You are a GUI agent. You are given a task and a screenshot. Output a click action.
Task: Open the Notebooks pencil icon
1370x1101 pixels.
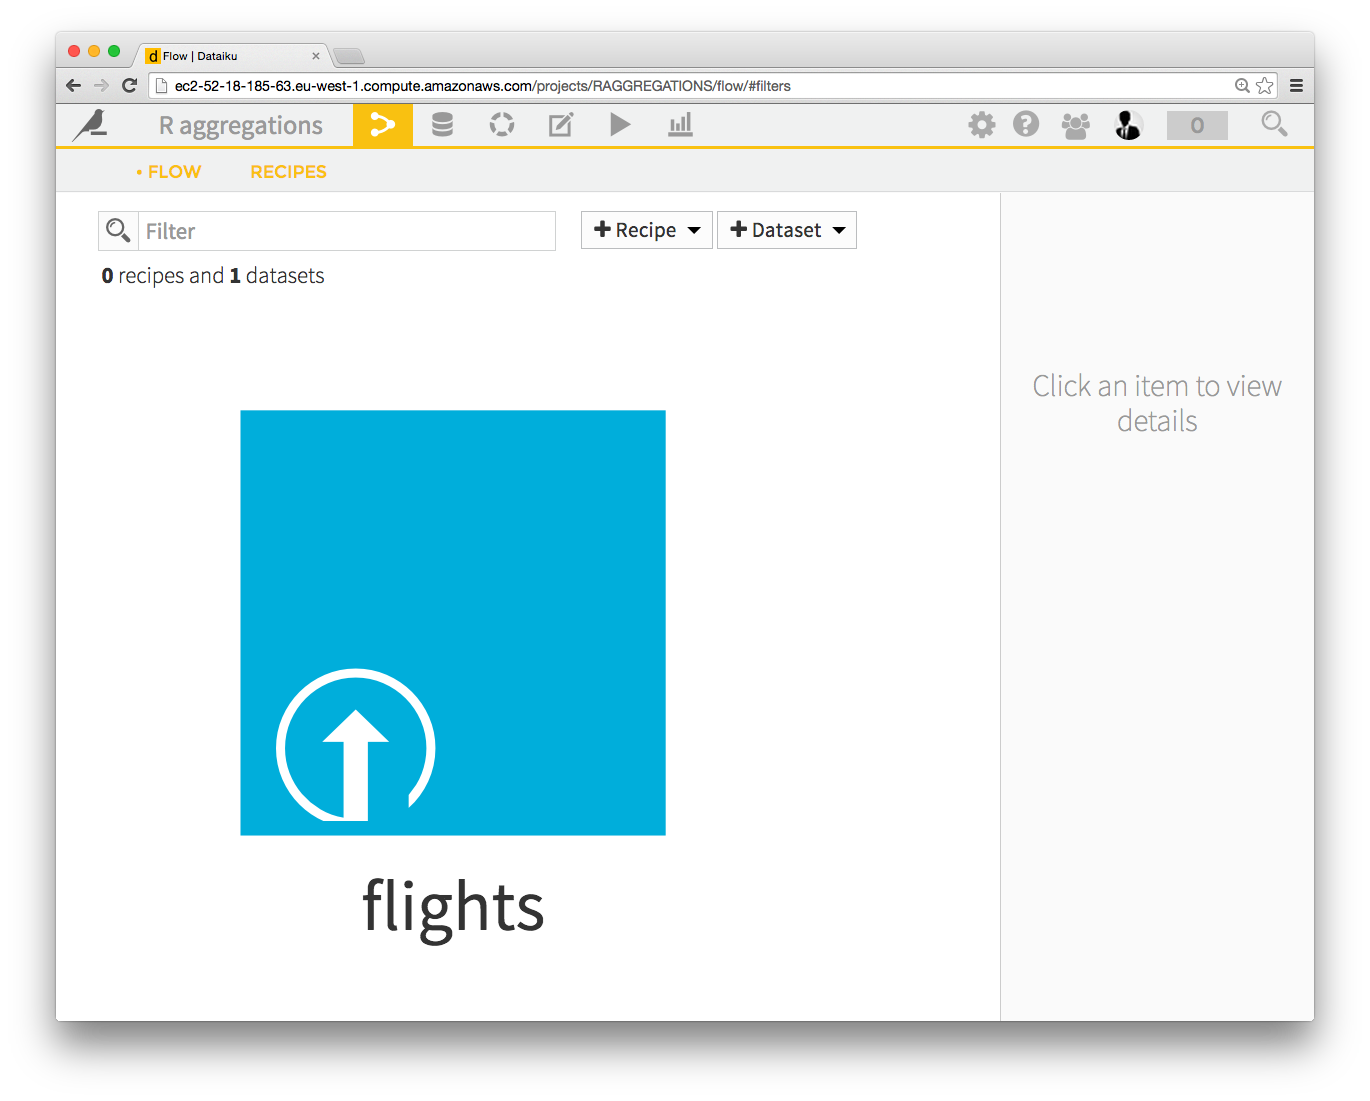click(560, 125)
